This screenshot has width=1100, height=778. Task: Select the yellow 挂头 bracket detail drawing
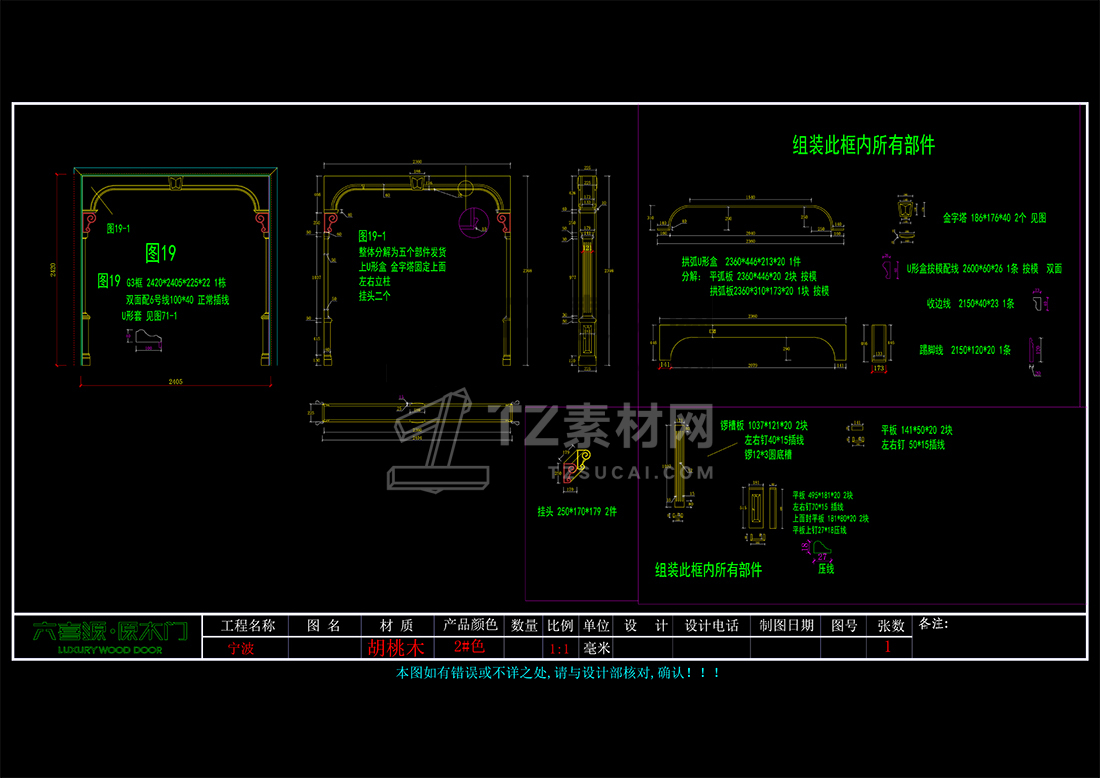(575, 467)
